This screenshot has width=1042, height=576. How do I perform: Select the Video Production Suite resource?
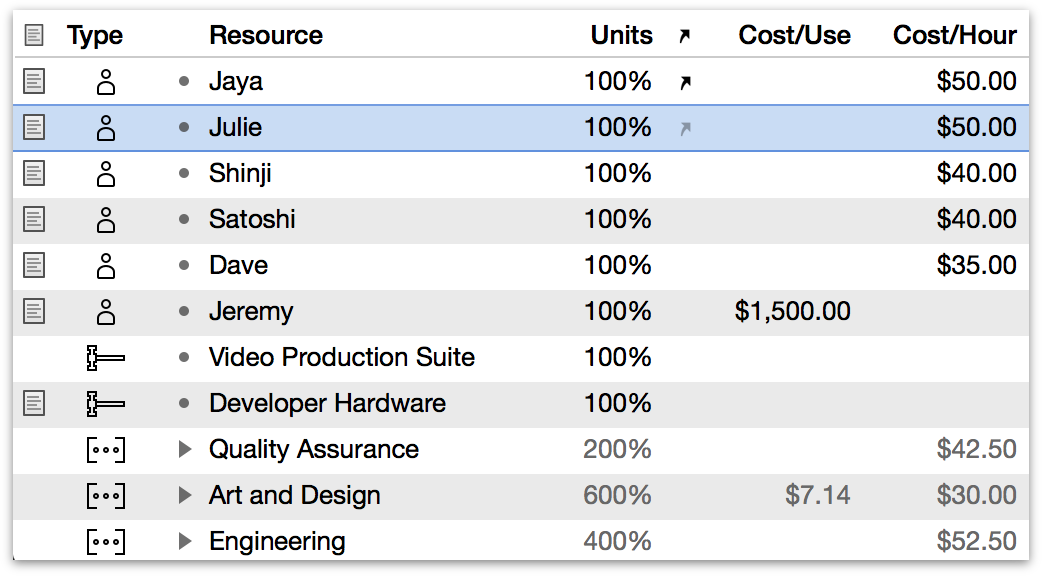(342, 357)
